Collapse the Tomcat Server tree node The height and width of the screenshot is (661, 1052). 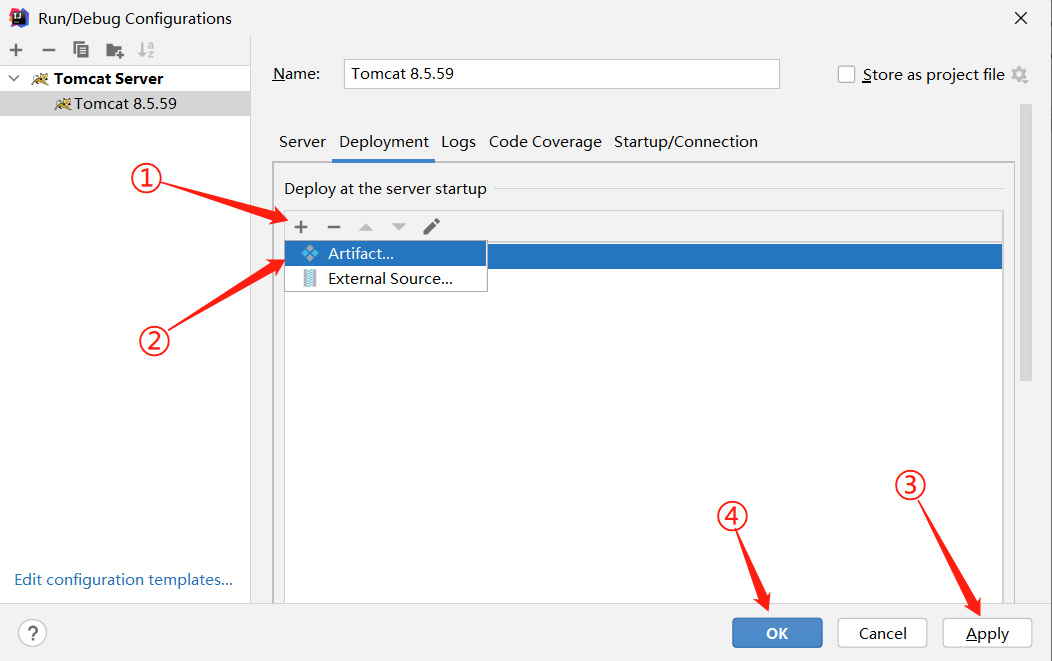pyautogui.click(x=14, y=79)
